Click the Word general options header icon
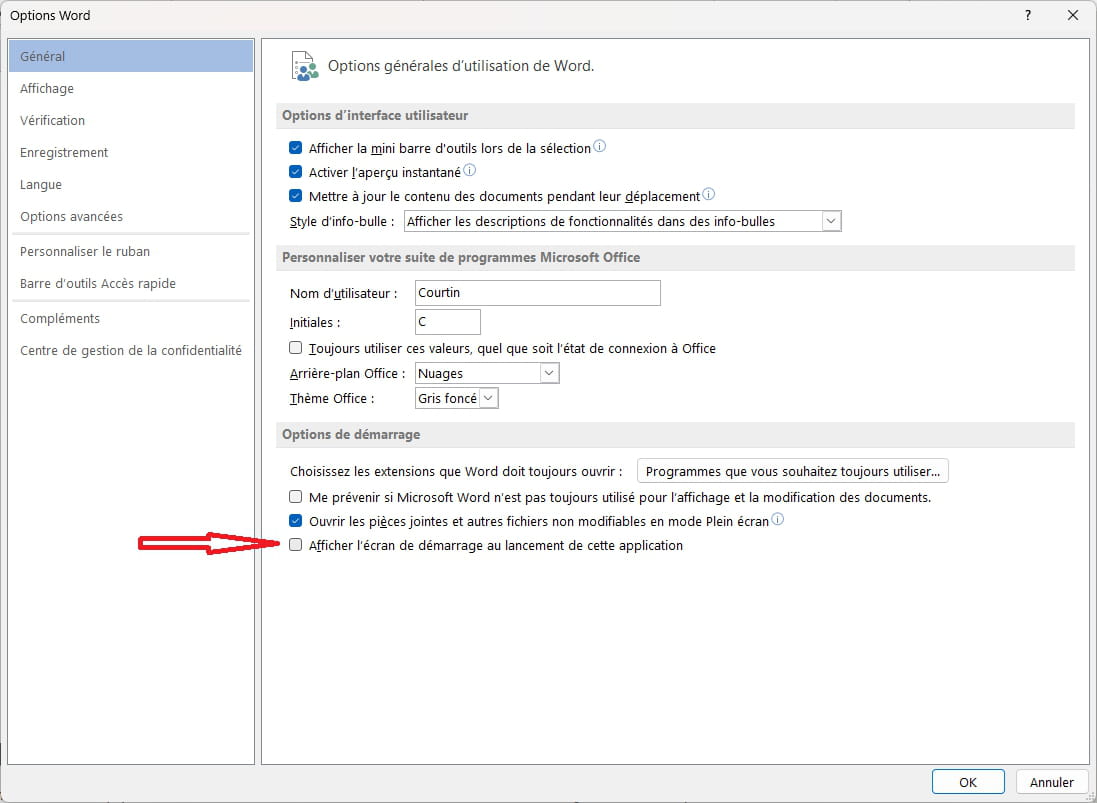Screen dimensions: 1097x803 304,66
